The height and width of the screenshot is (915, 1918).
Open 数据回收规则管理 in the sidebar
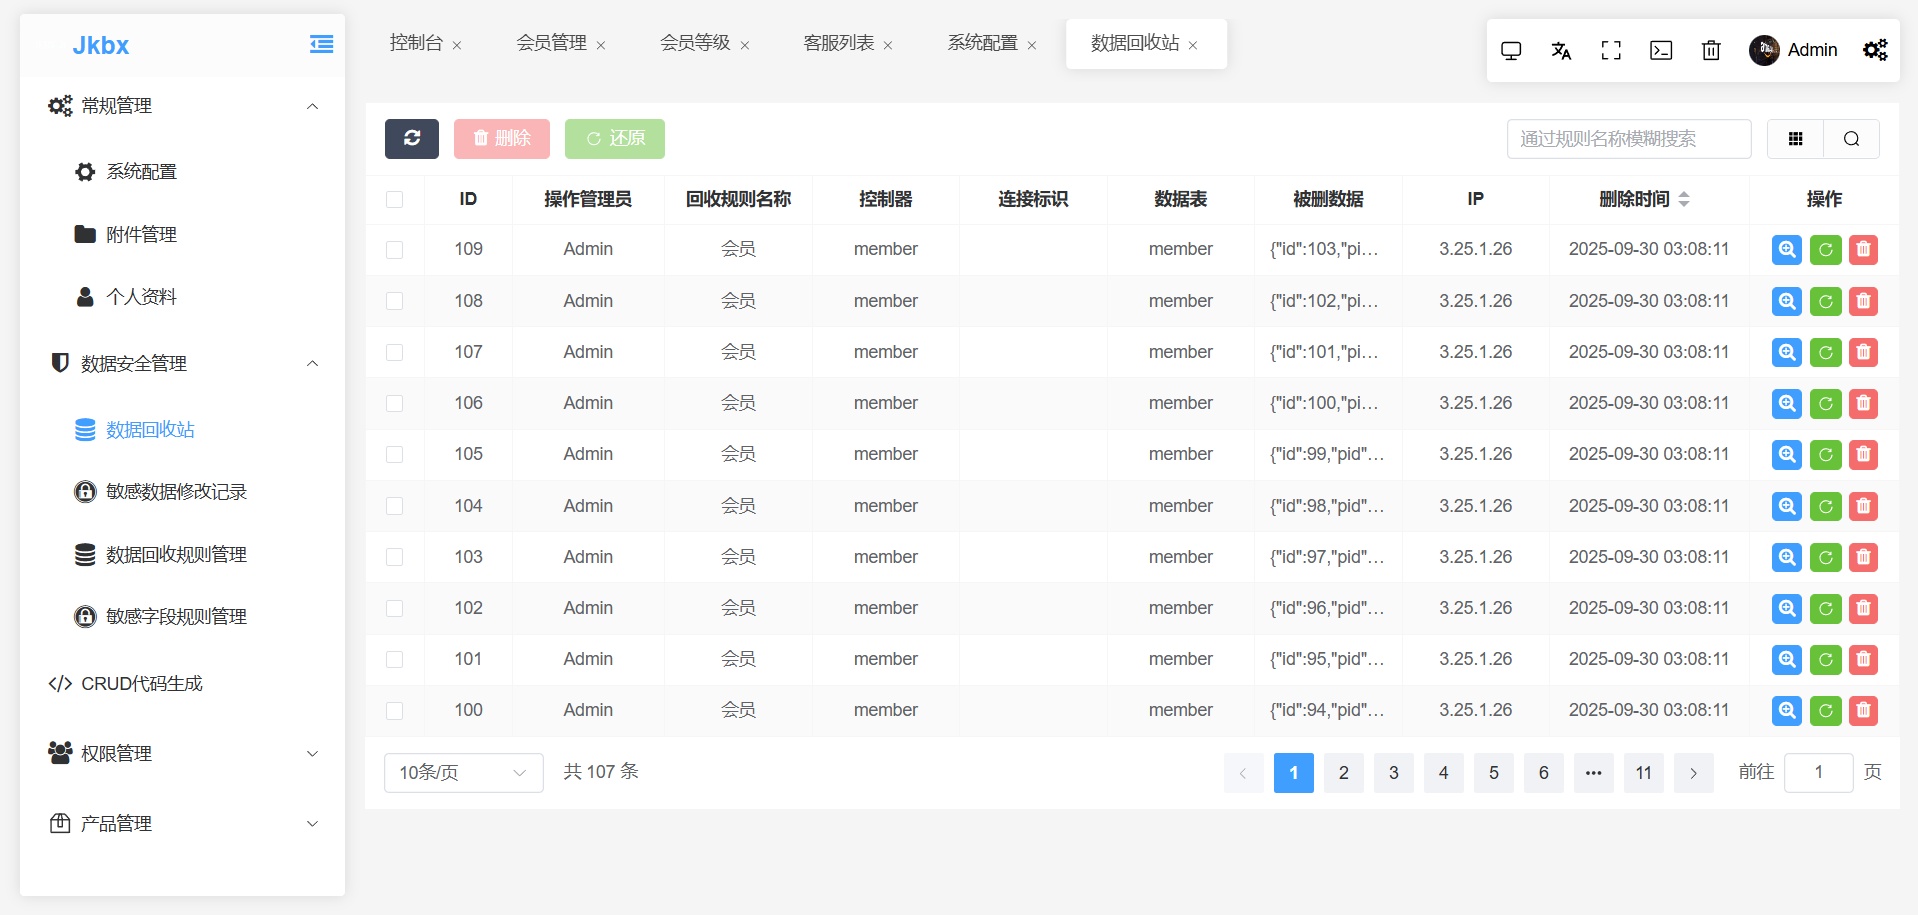coord(176,555)
